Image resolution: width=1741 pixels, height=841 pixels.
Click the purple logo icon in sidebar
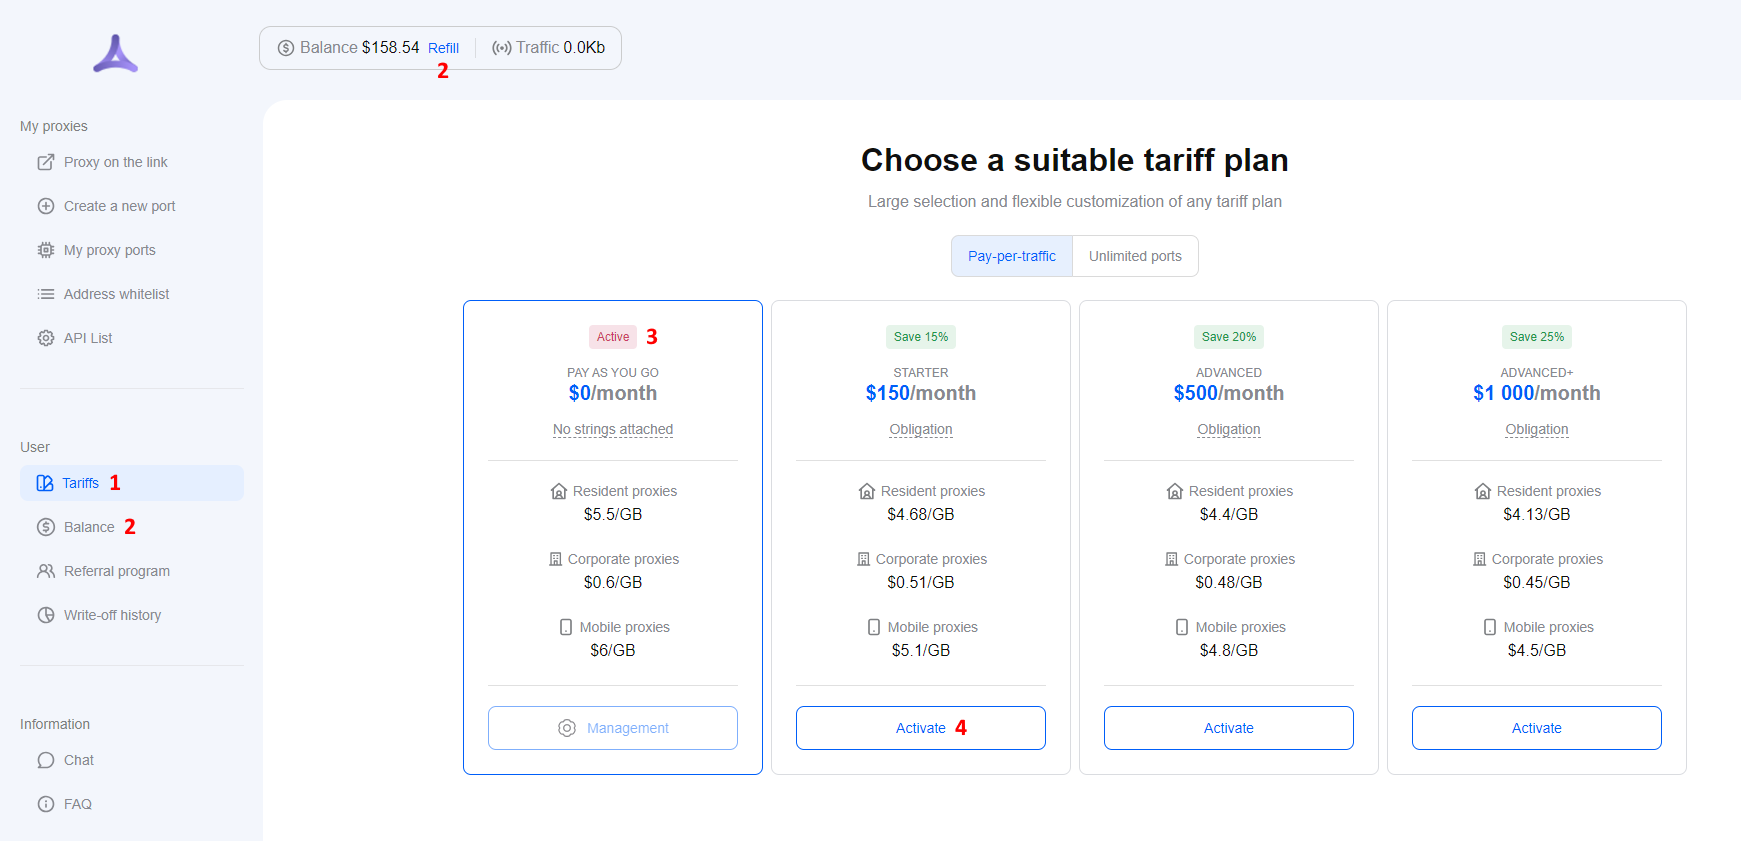pyautogui.click(x=115, y=54)
